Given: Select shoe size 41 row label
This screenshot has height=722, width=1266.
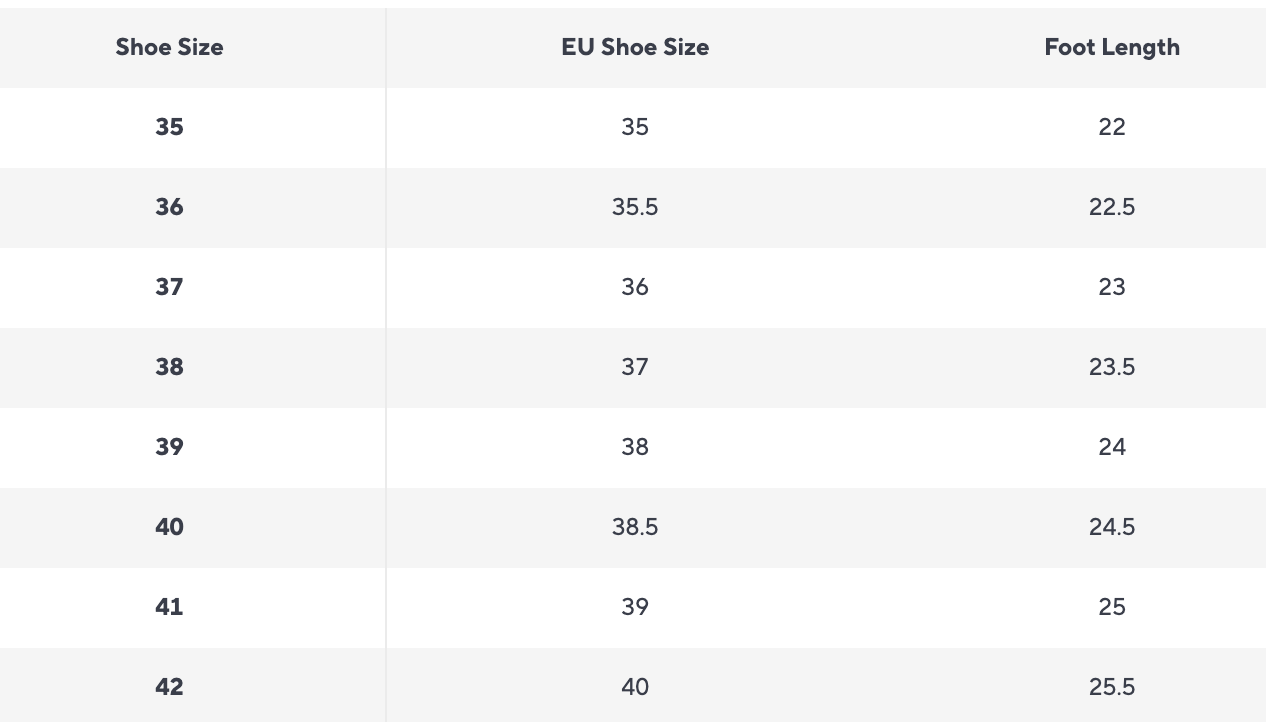Looking at the screenshot, I should click(169, 607).
